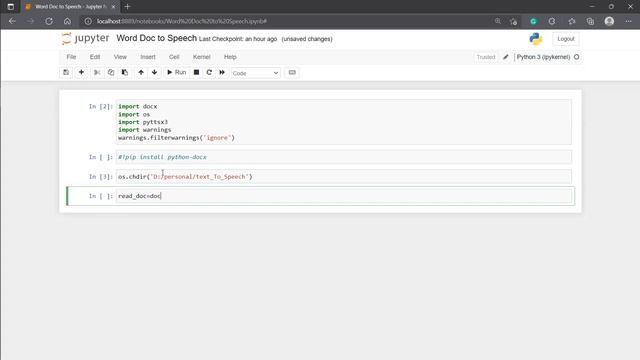640x360 pixels.
Task: Open the tab actions menu icon
Action: point(11,7)
